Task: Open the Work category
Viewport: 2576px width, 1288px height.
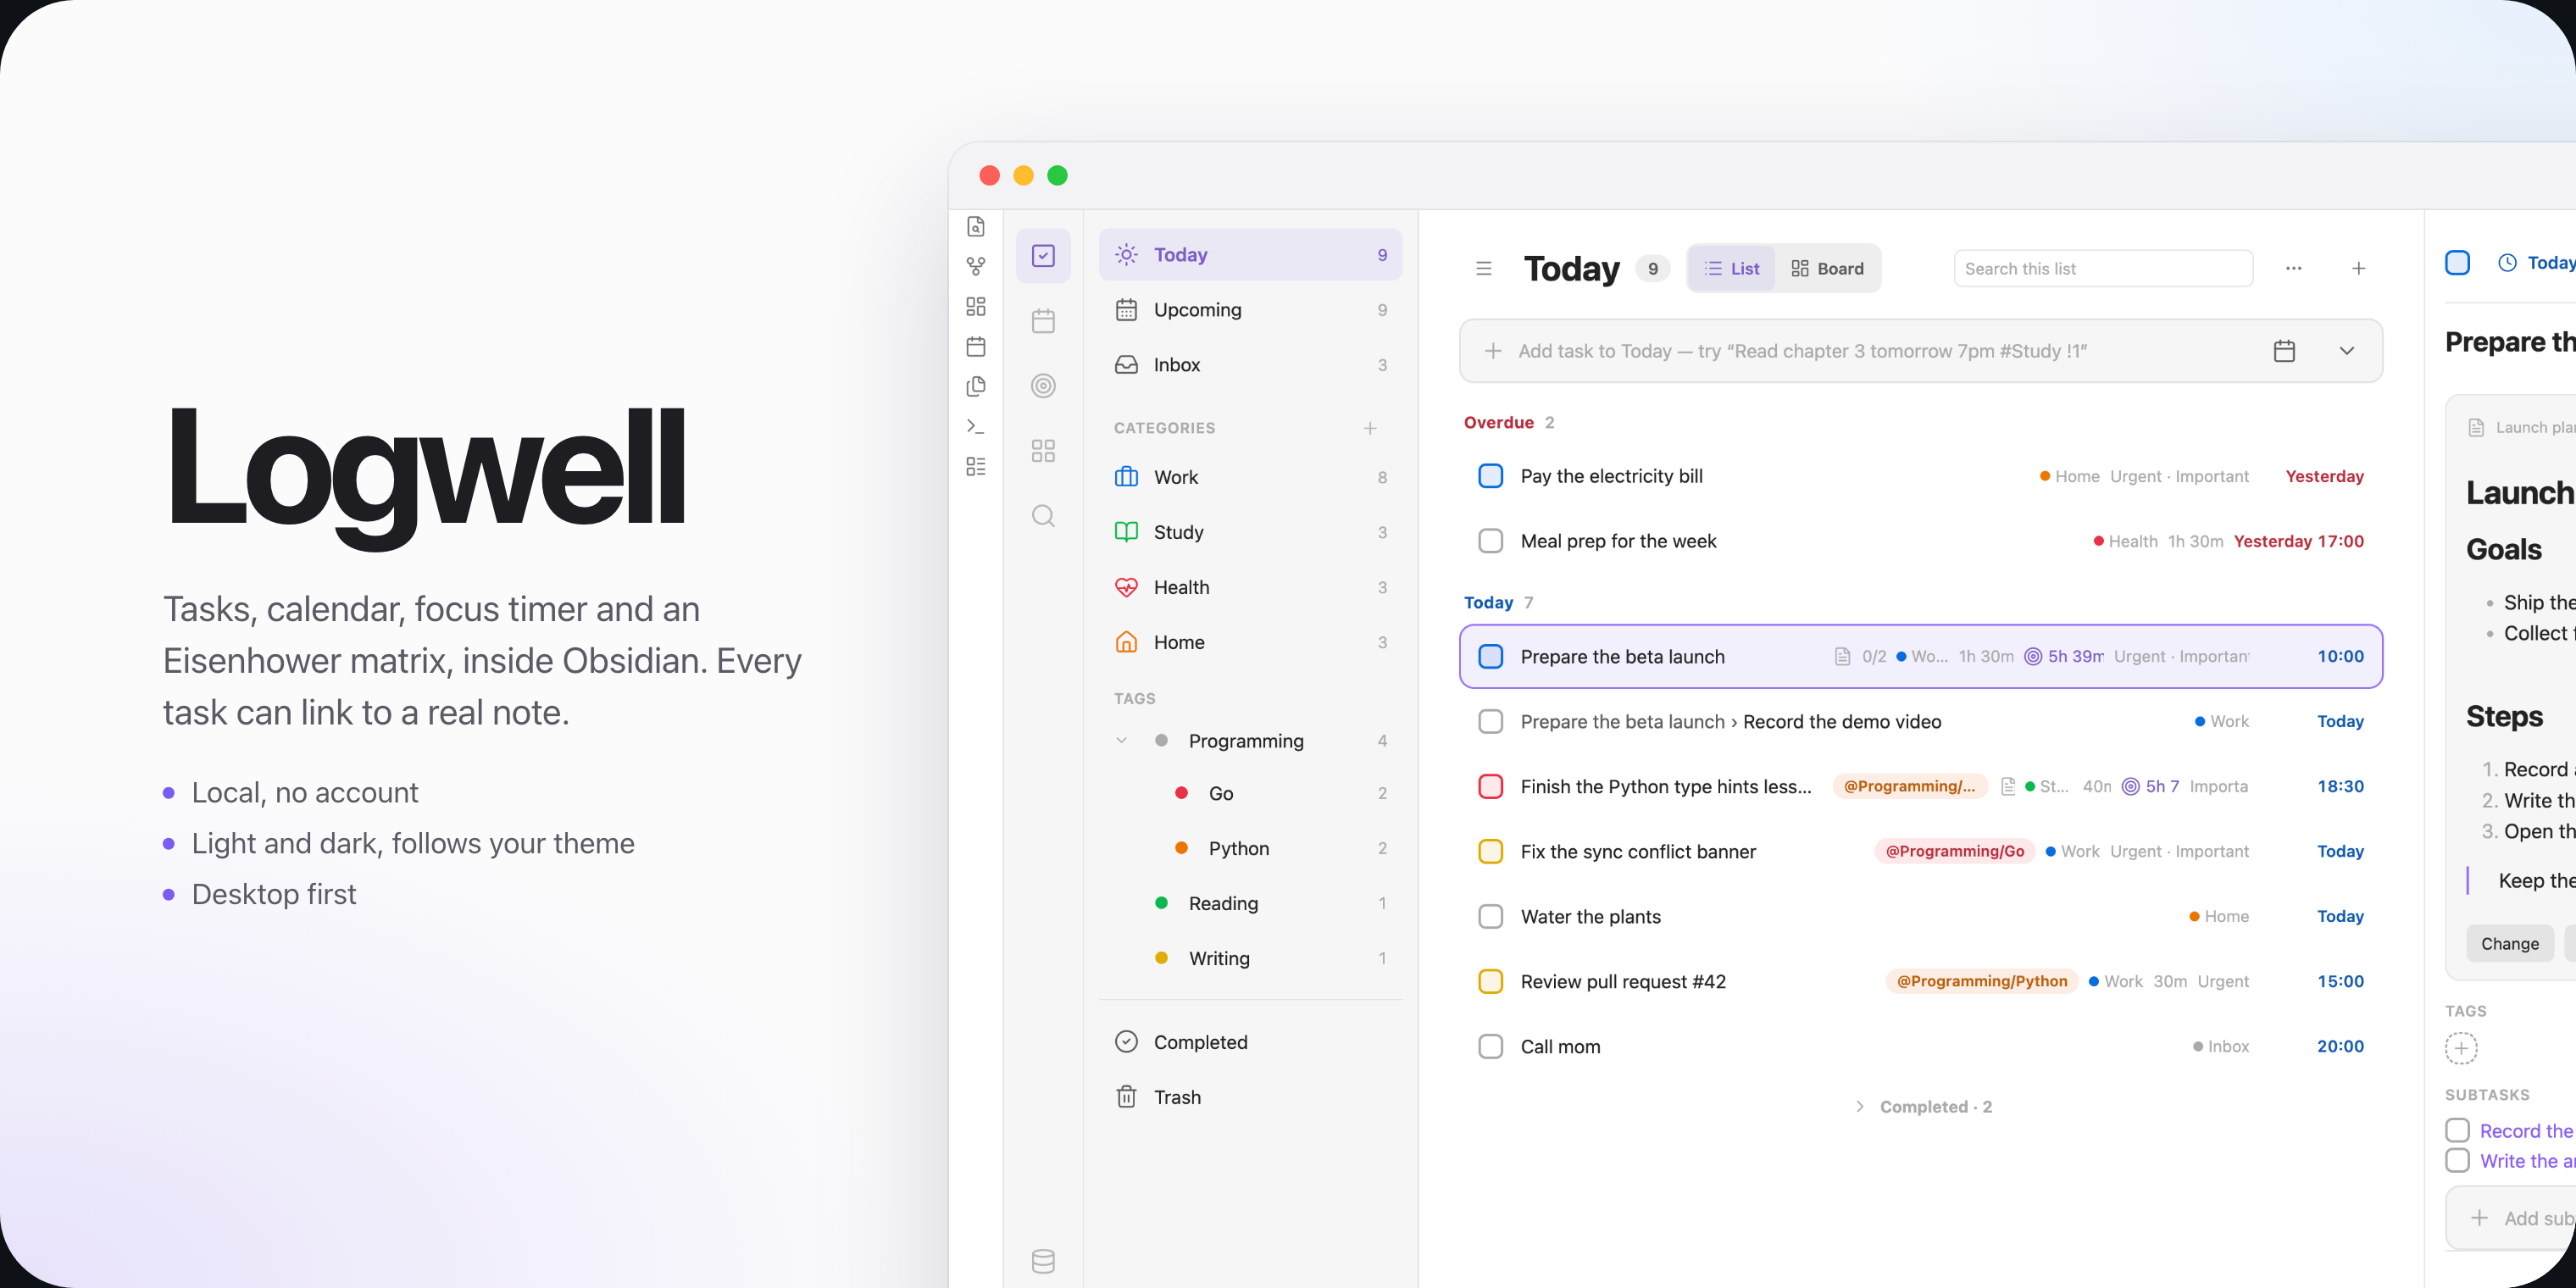Action: point(1250,477)
